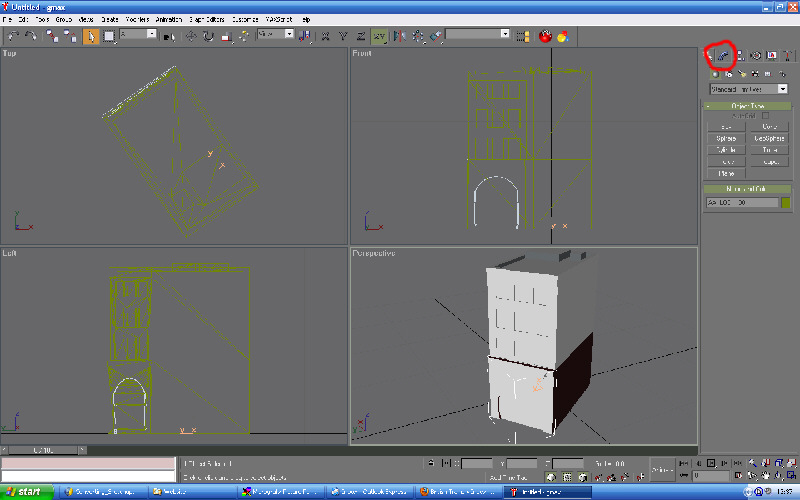Click the rectangular Selection Region tool
This screenshot has width=800, height=500.
109,36
